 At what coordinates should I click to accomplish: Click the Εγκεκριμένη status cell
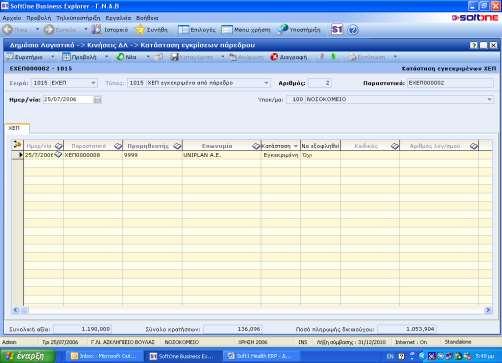[x=281, y=155]
